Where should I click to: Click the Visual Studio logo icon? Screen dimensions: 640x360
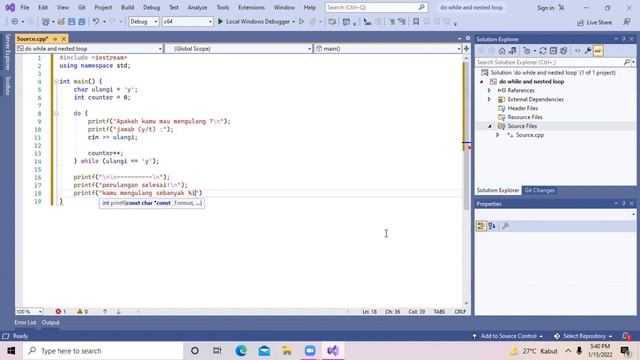pyautogui.click(x=10, y=7)
